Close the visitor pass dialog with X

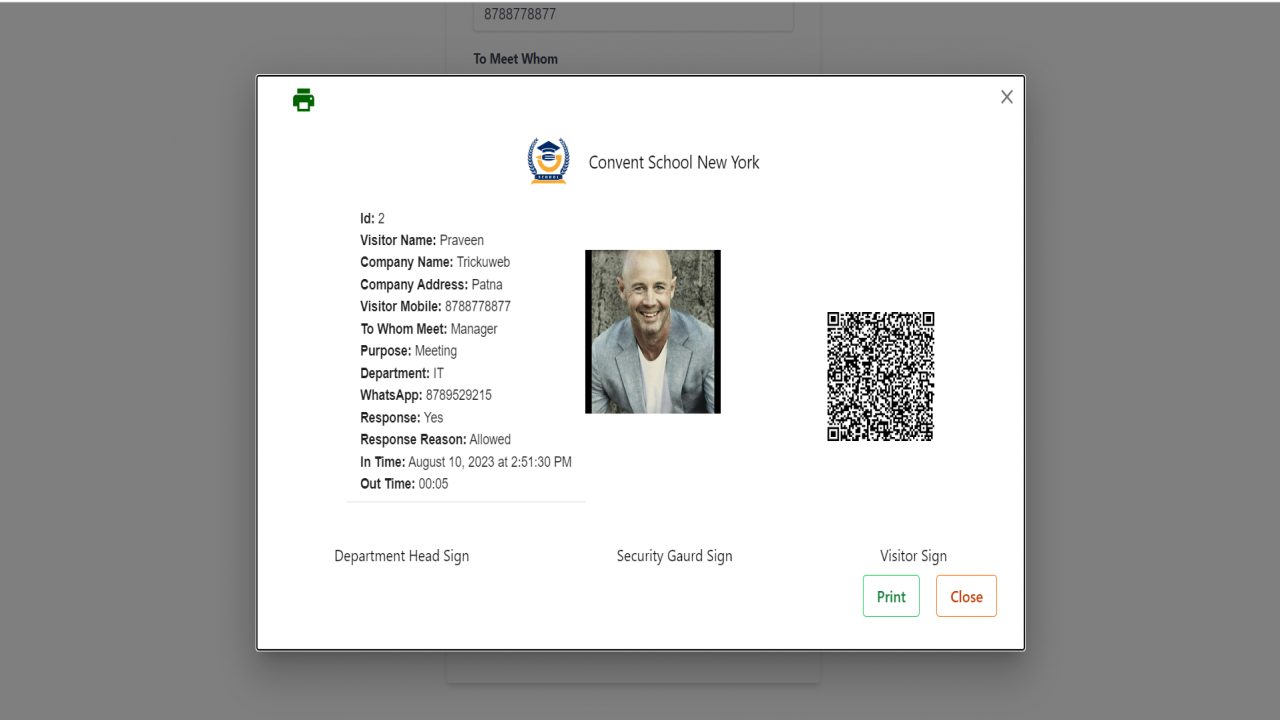[1007, 97]
